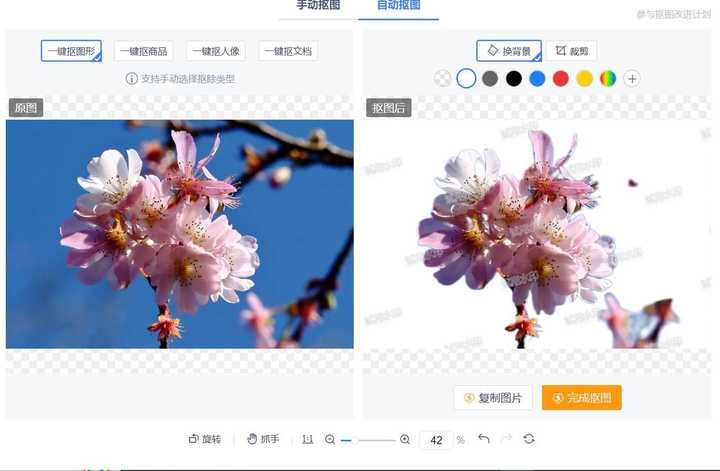Choose the red background swatch

(x=561, y=78)
